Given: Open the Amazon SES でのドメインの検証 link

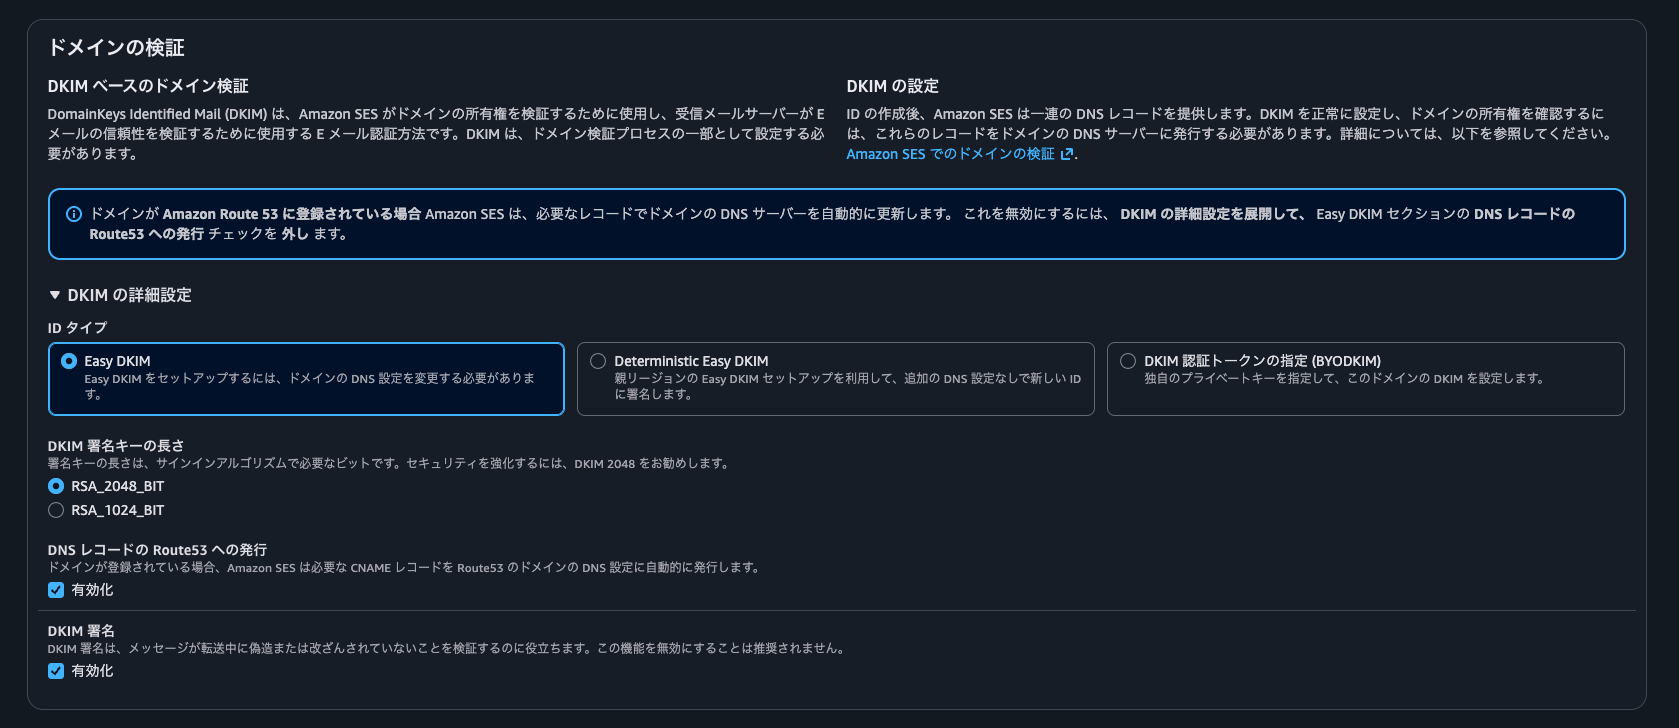Looking at the screenshot, I should [950, 154].
